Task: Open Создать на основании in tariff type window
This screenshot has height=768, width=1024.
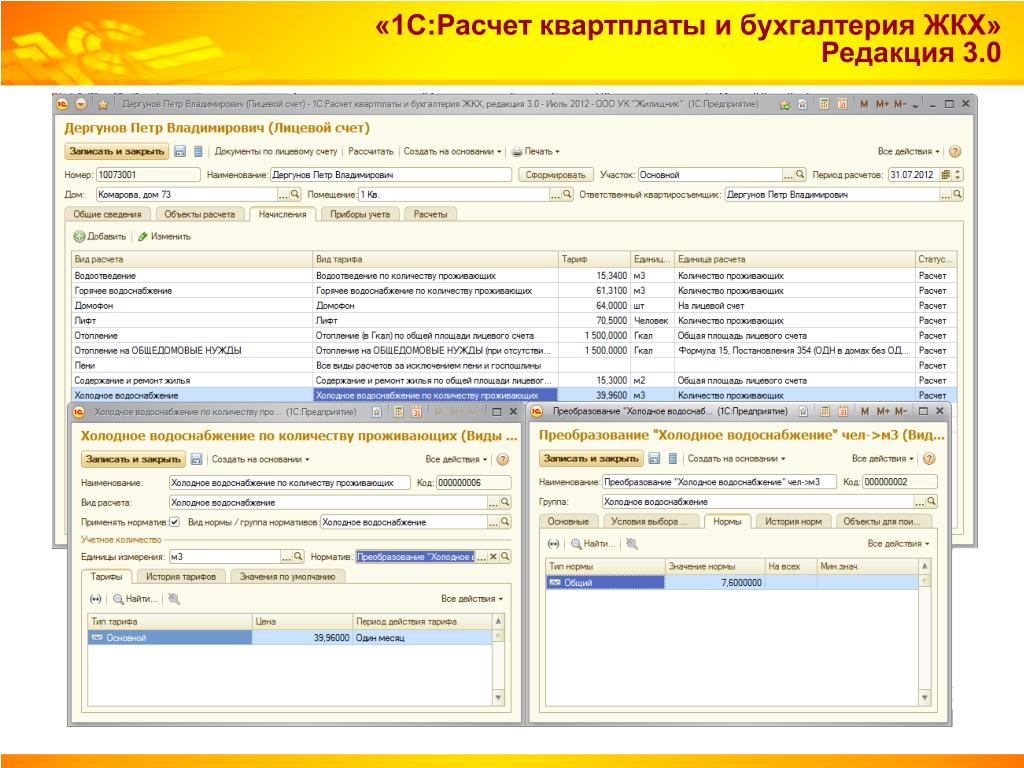Action: click(260, 459)
